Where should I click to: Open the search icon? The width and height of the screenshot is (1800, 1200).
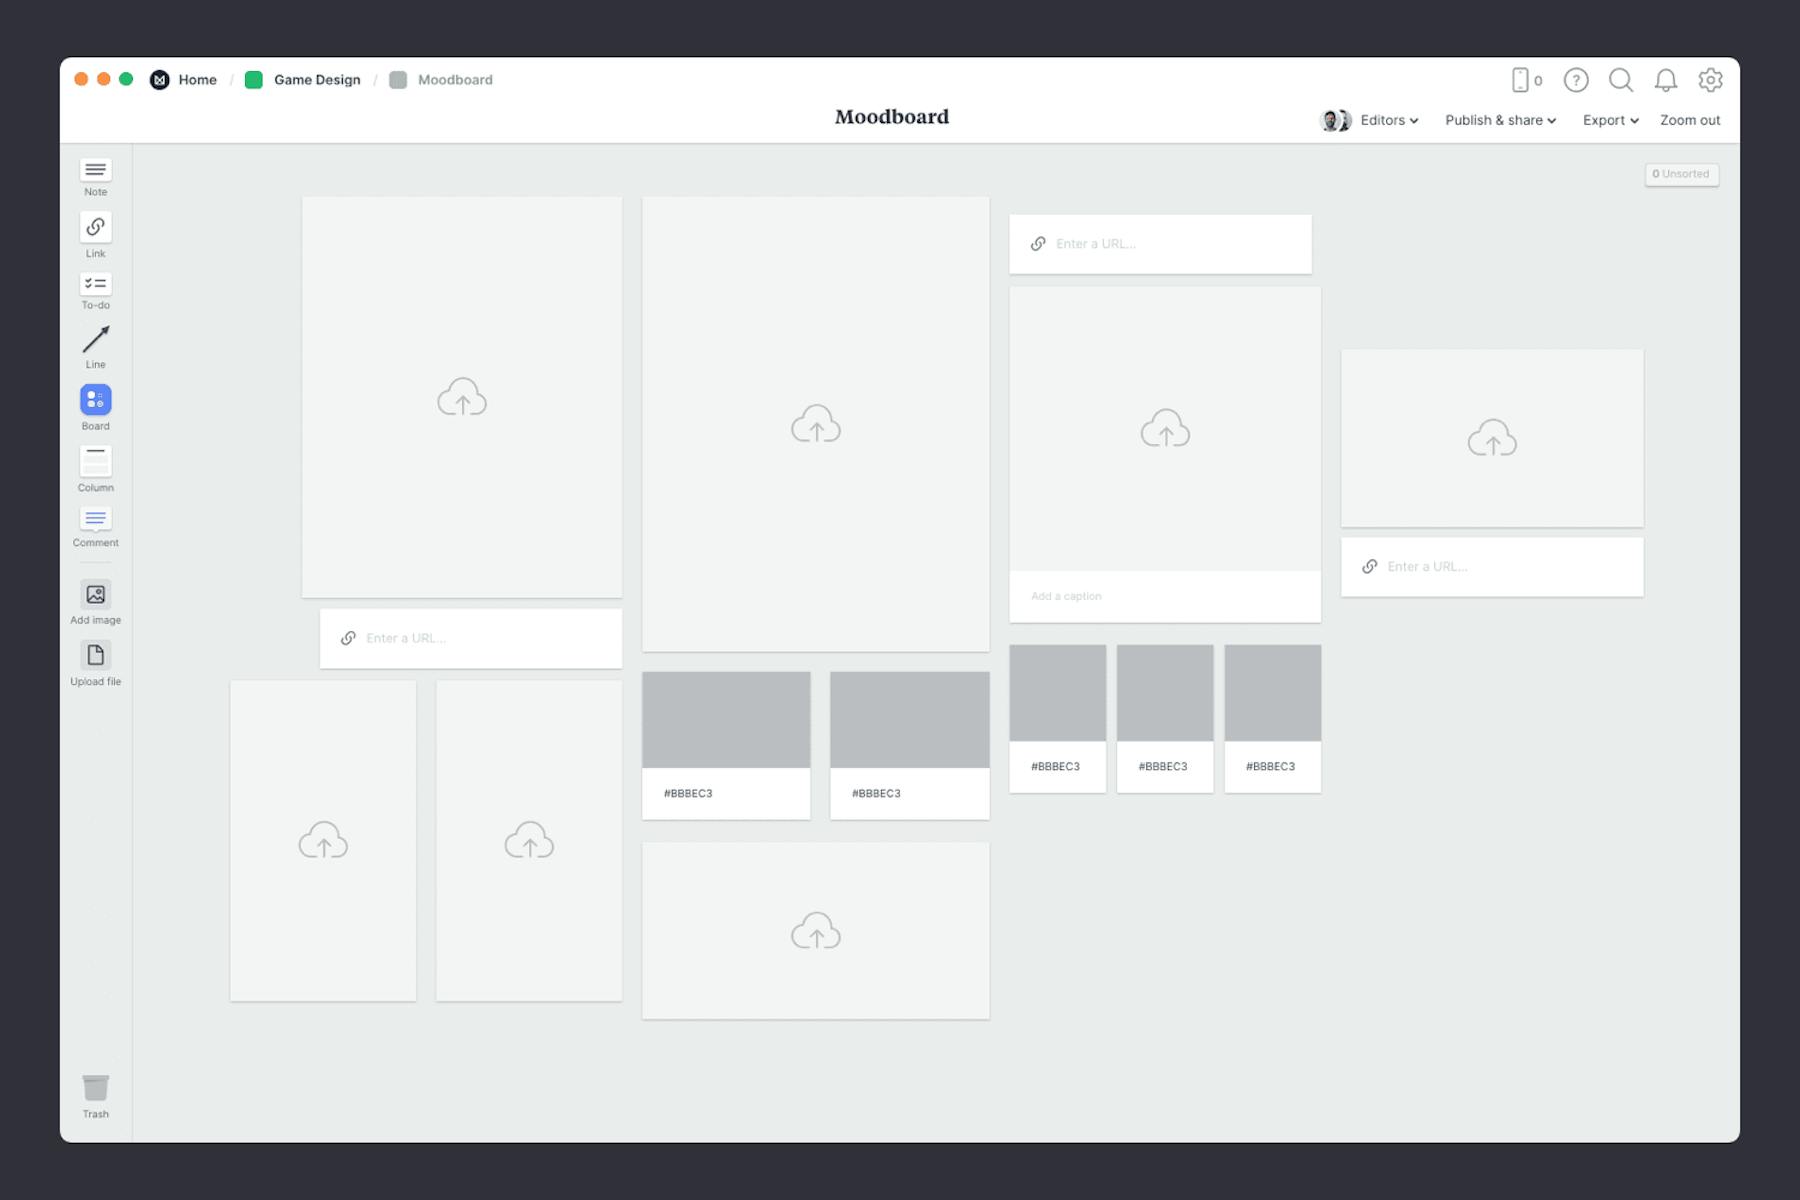tap(1621, 80)
